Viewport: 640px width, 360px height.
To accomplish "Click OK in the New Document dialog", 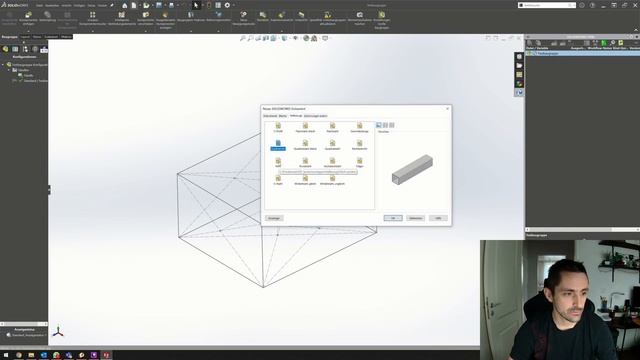I will (393, 218).
